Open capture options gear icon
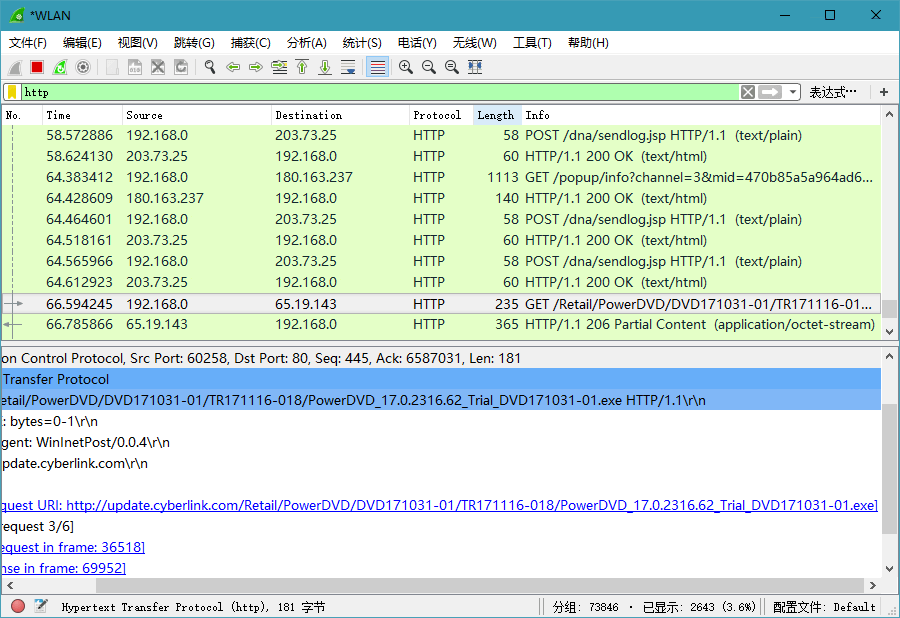The width and height of the screenshot is (900, 618). pos(83,67)
